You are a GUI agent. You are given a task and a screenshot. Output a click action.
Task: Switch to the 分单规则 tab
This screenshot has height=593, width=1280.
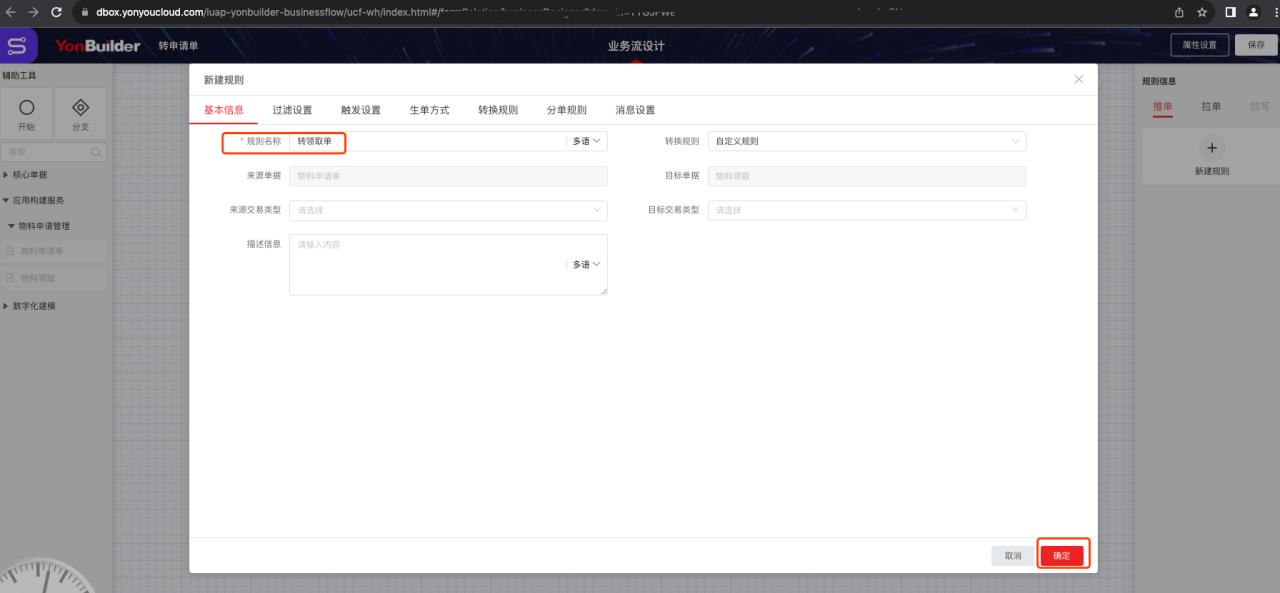[x=566, y=110]
